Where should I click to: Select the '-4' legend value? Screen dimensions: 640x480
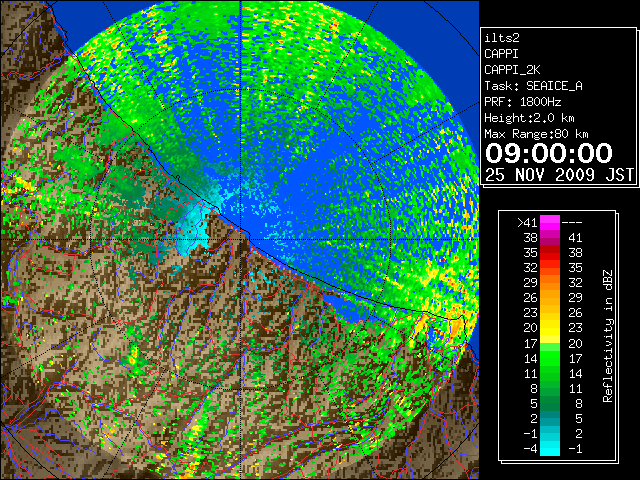coord(530,449)
